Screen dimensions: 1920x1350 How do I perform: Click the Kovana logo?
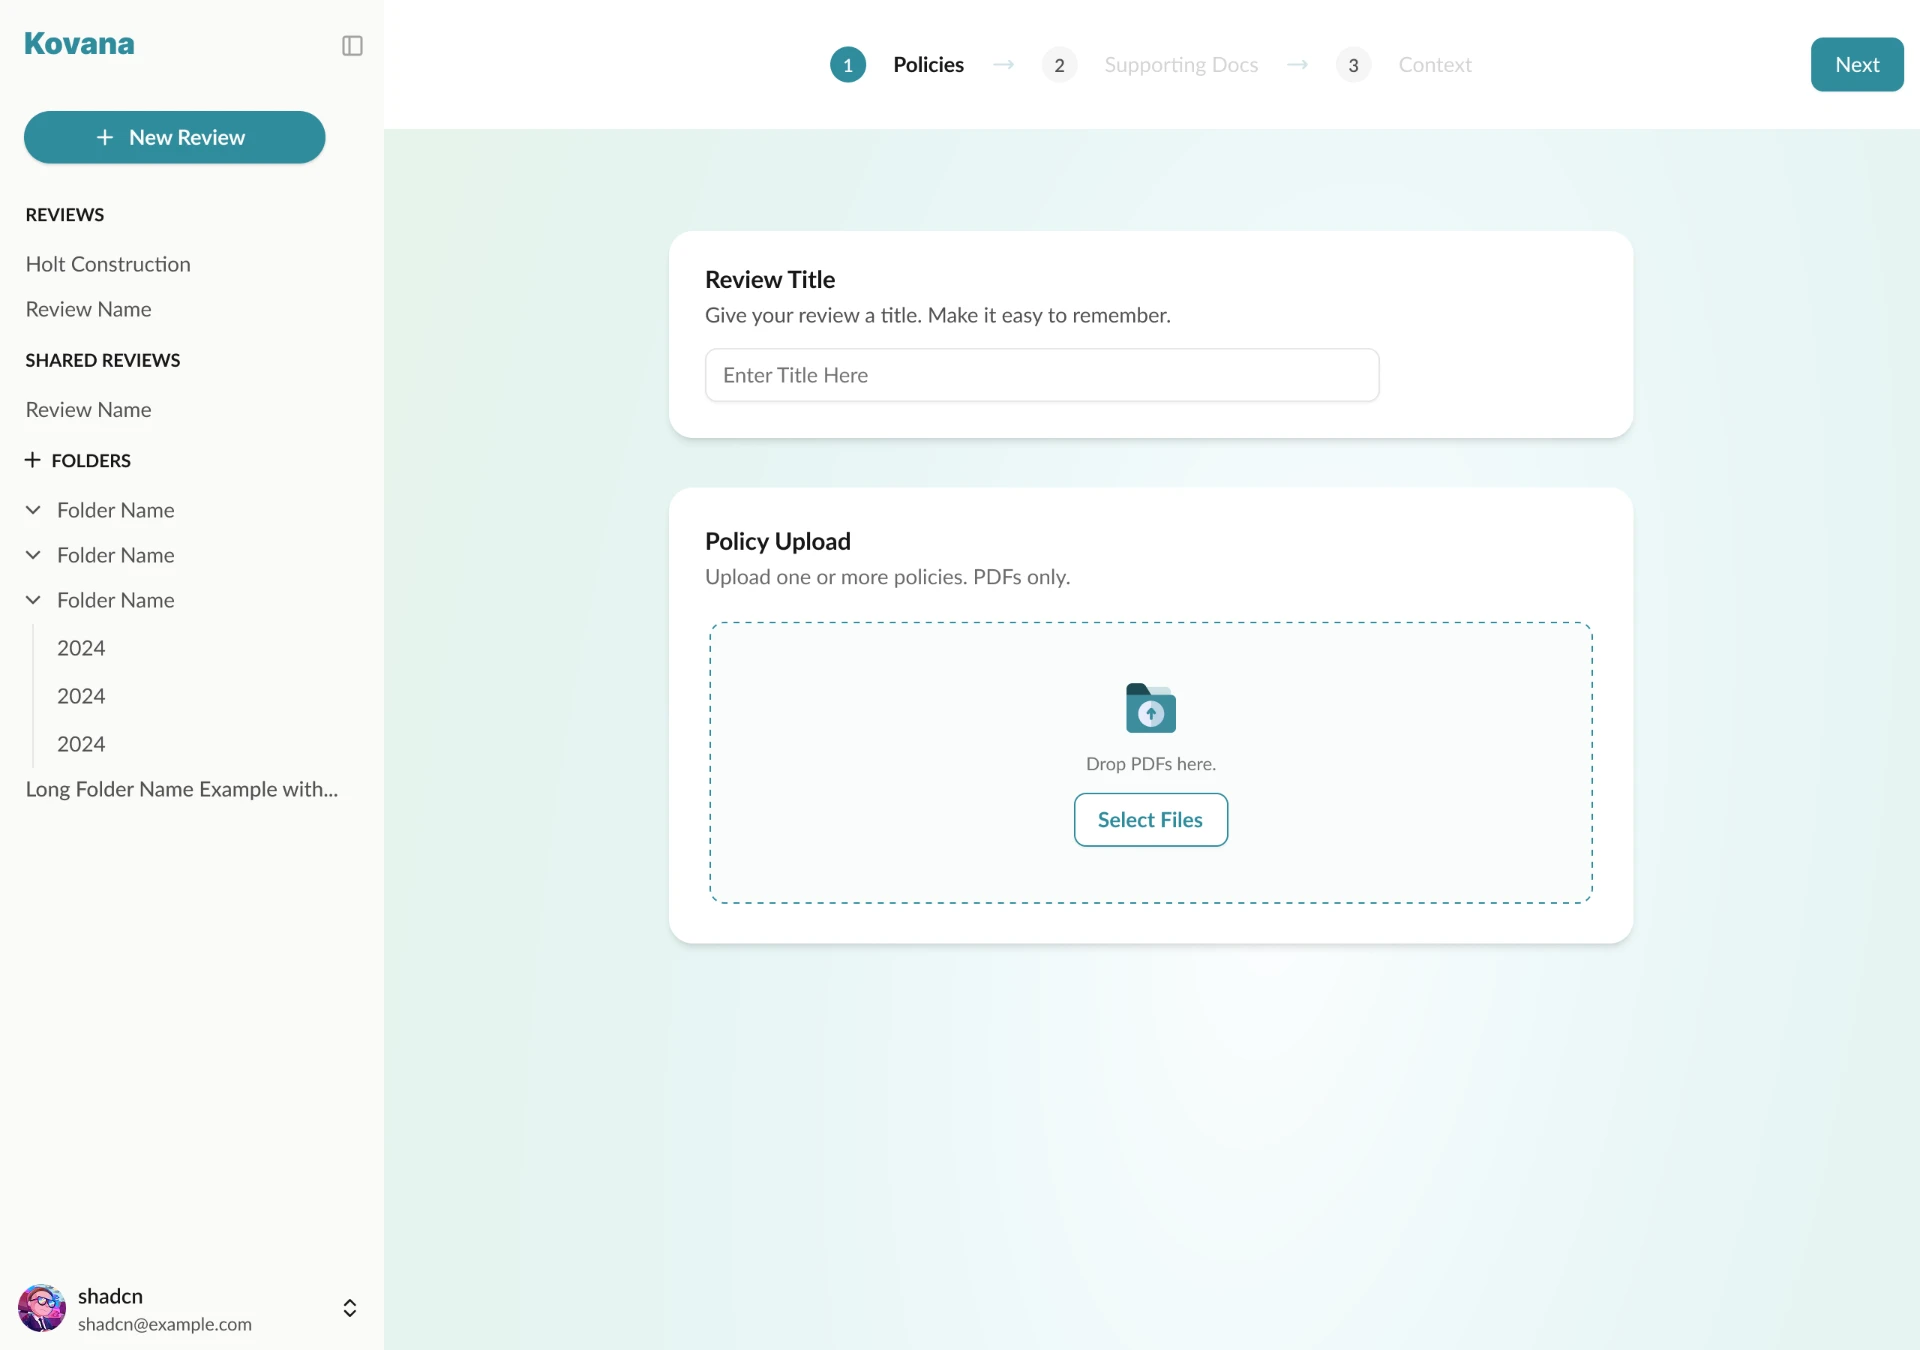(79, 44)
